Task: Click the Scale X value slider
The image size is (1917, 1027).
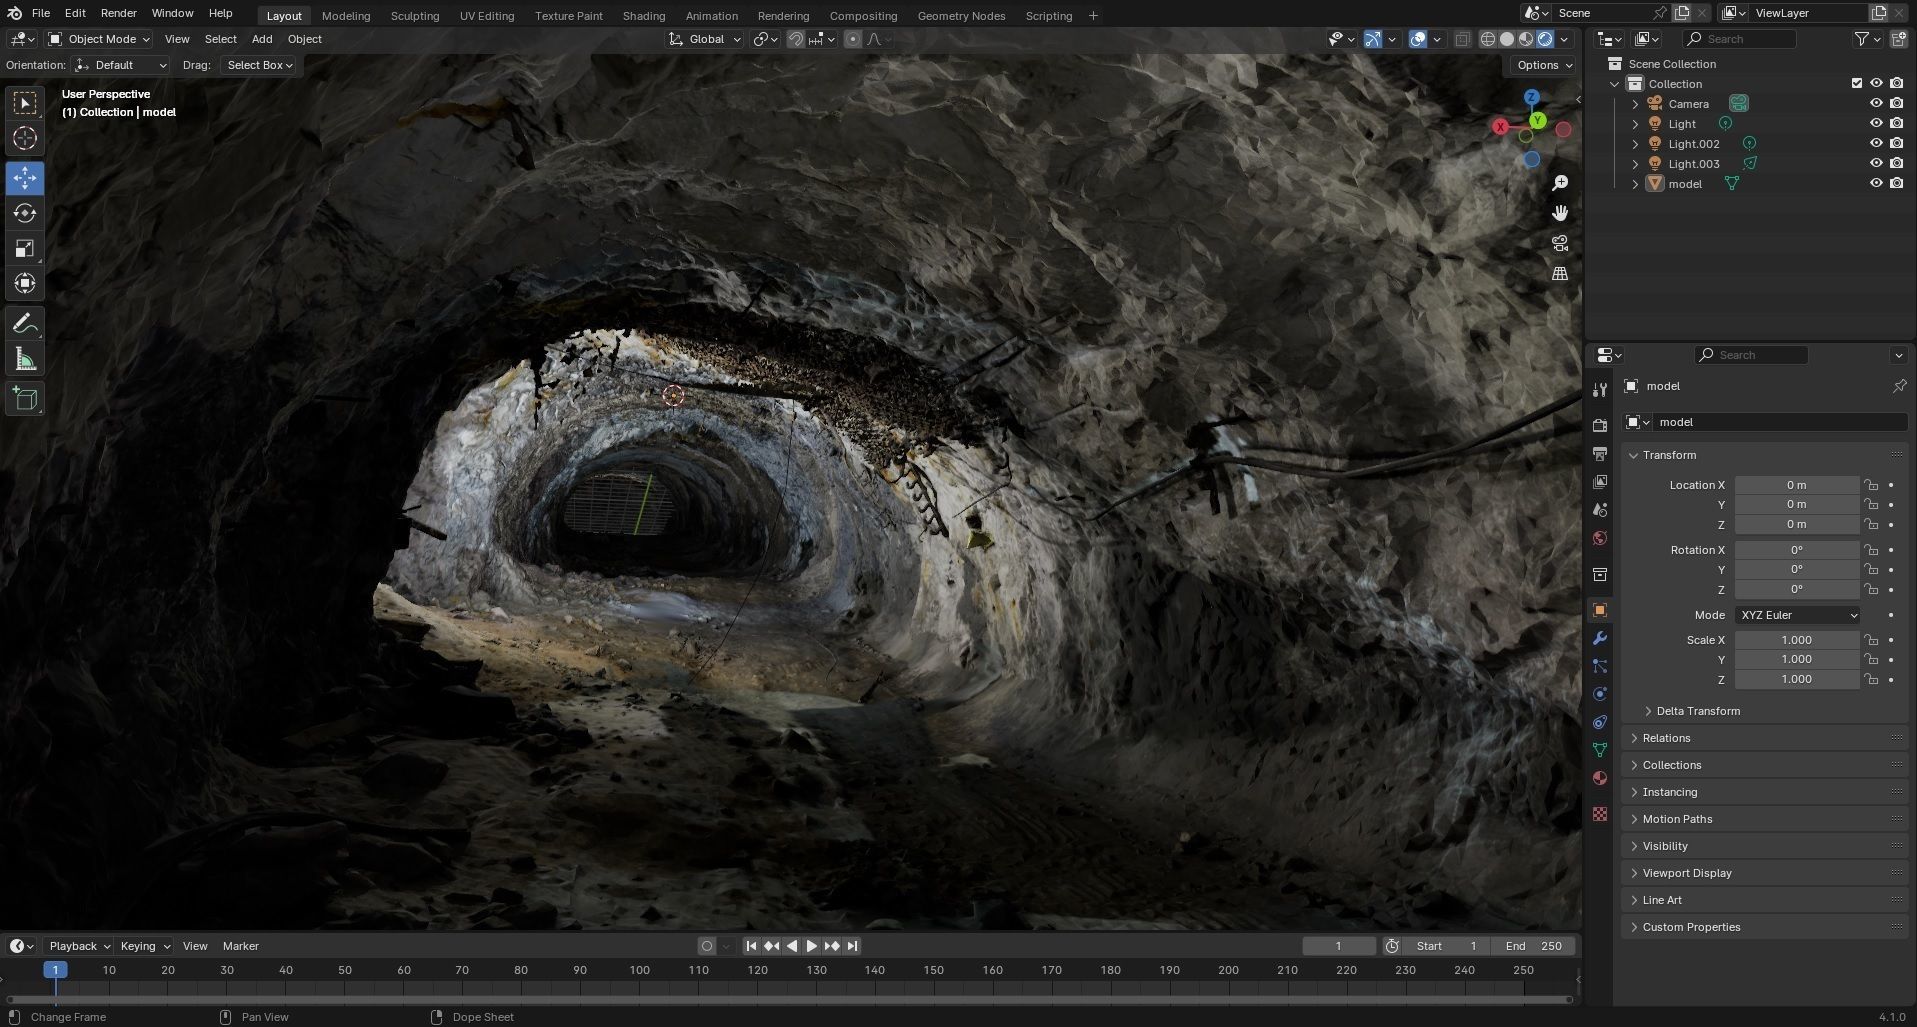Action: (1797, 640)
